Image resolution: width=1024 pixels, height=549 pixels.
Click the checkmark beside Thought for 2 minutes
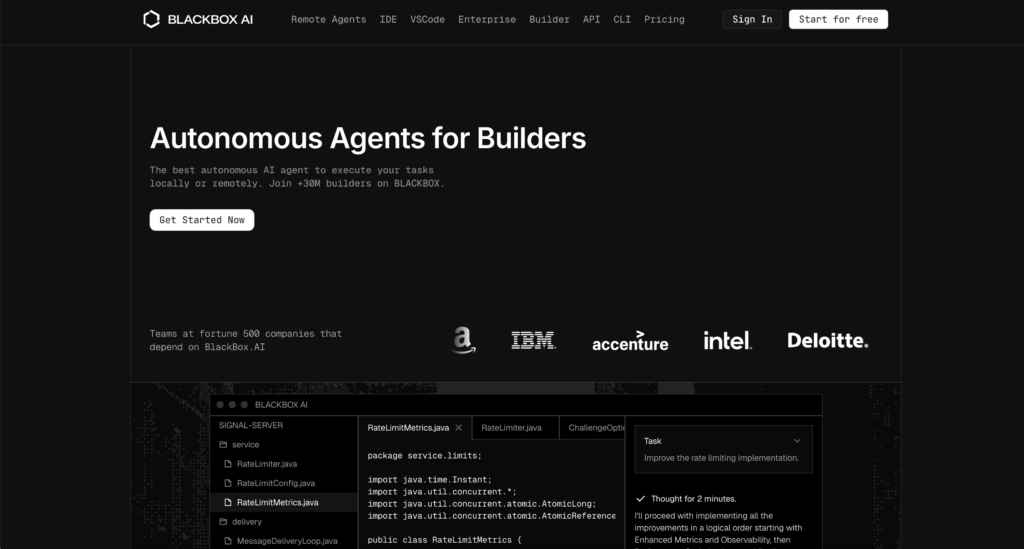(x=640, y=498)
